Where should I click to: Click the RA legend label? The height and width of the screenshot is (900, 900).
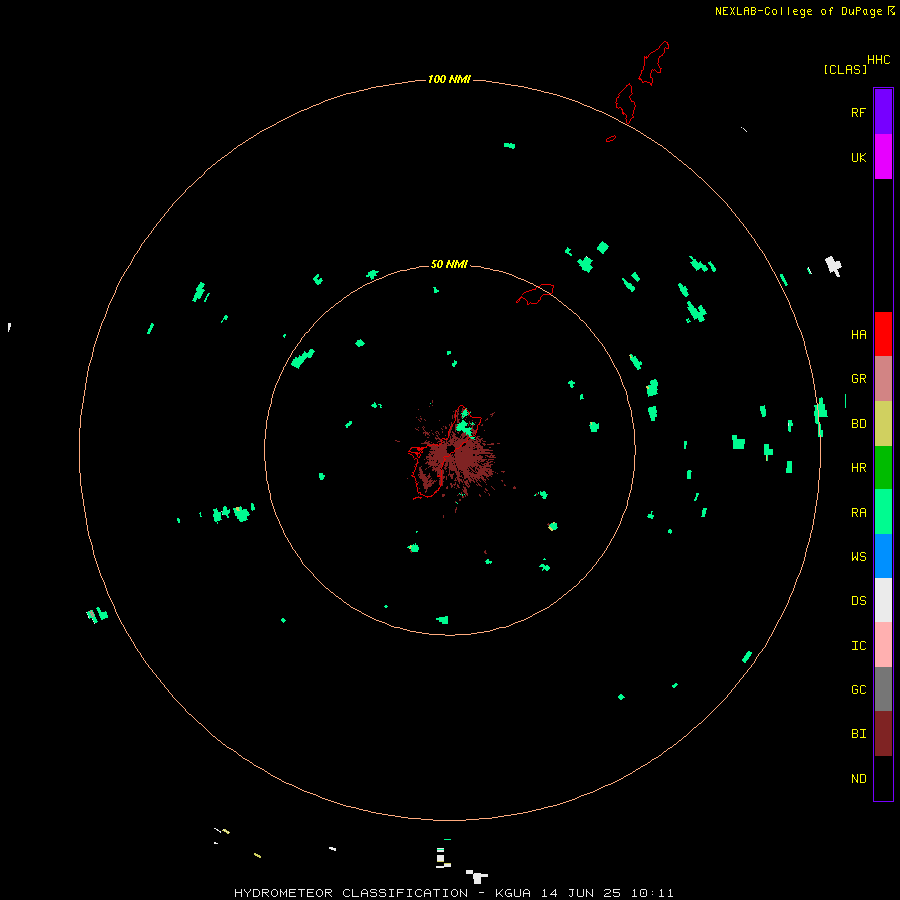click(858, 512)
